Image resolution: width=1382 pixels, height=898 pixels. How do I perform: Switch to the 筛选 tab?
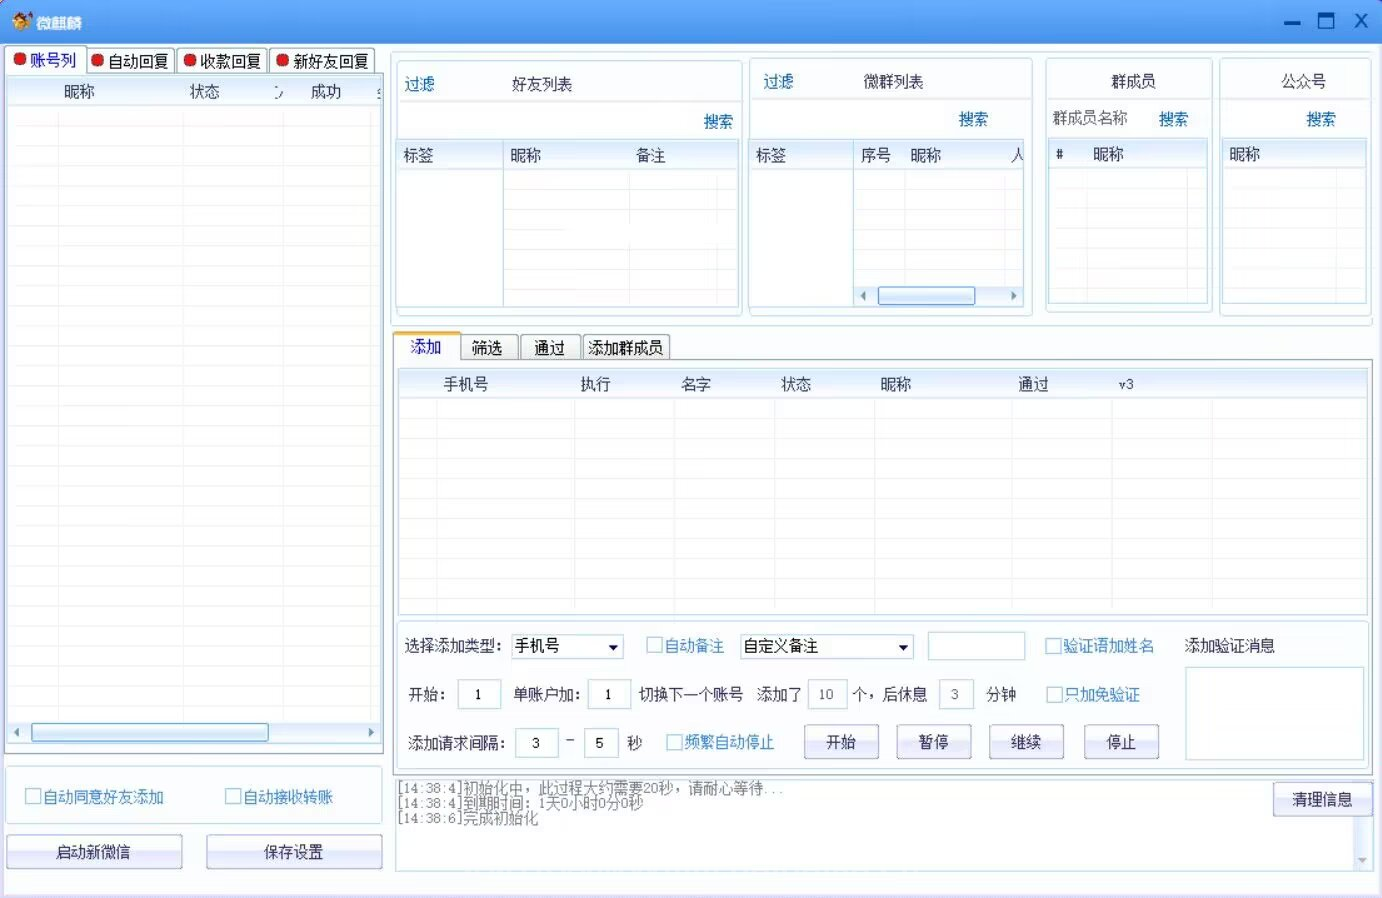487,348
